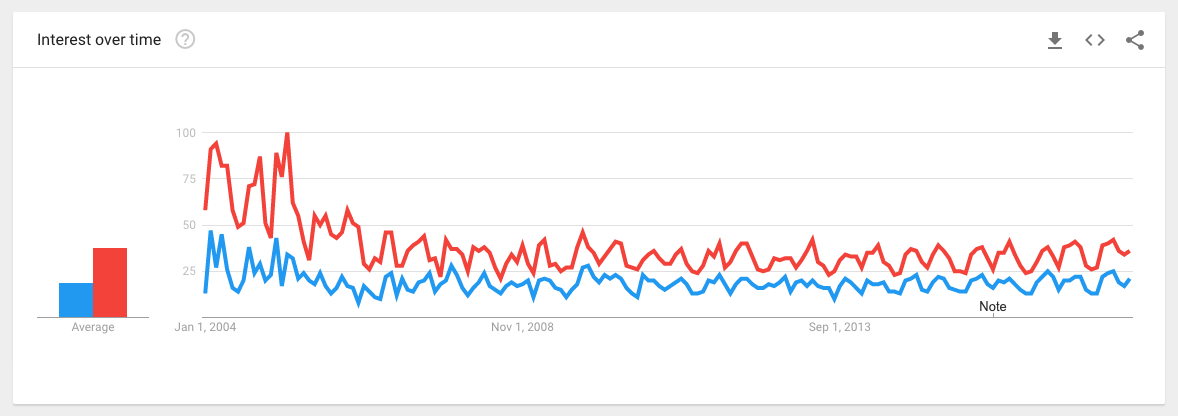Click the 100 y-axis label
This screenshot has height=416, width=1178.
(x=185, y=133)
